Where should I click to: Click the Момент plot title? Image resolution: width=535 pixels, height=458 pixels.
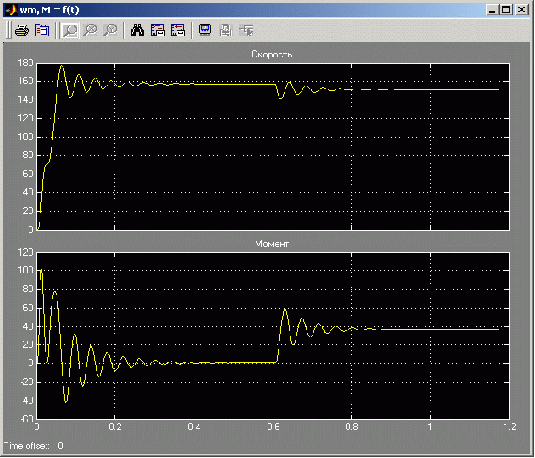pyautogui.click(x=272, y=244)
